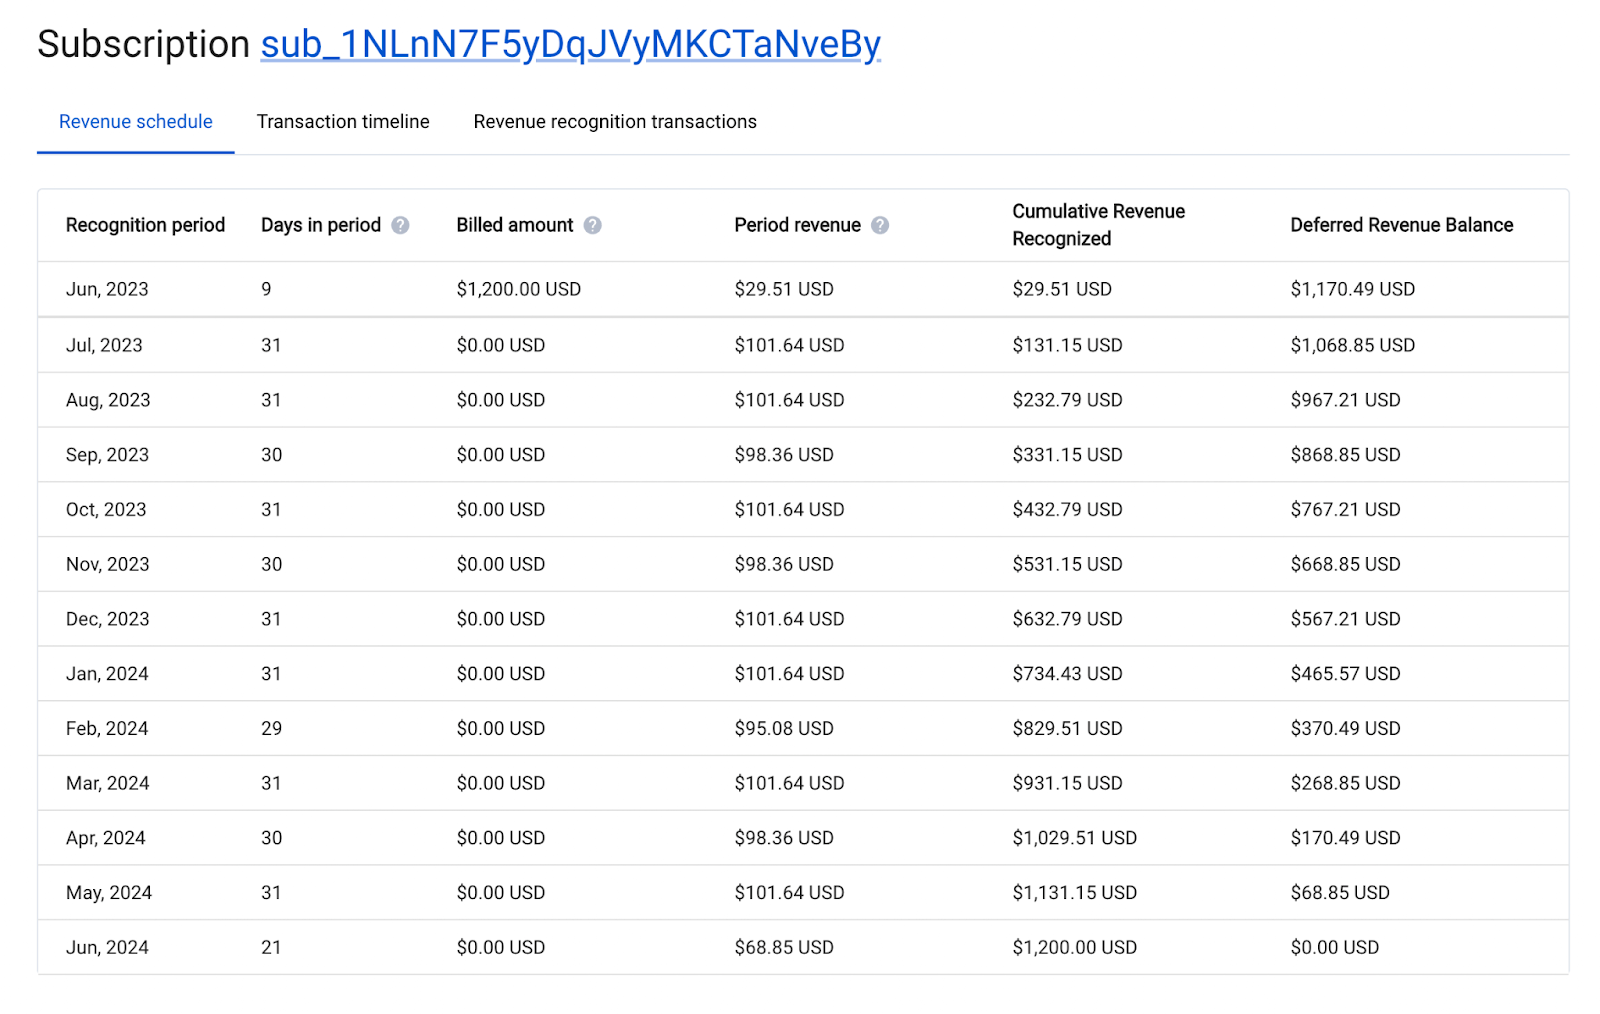Open subscription link sub_1NLnN7F5yDqJVyMKCTaNveBy
Viewport: 1600px width, 1014px height.
point(569,44)
